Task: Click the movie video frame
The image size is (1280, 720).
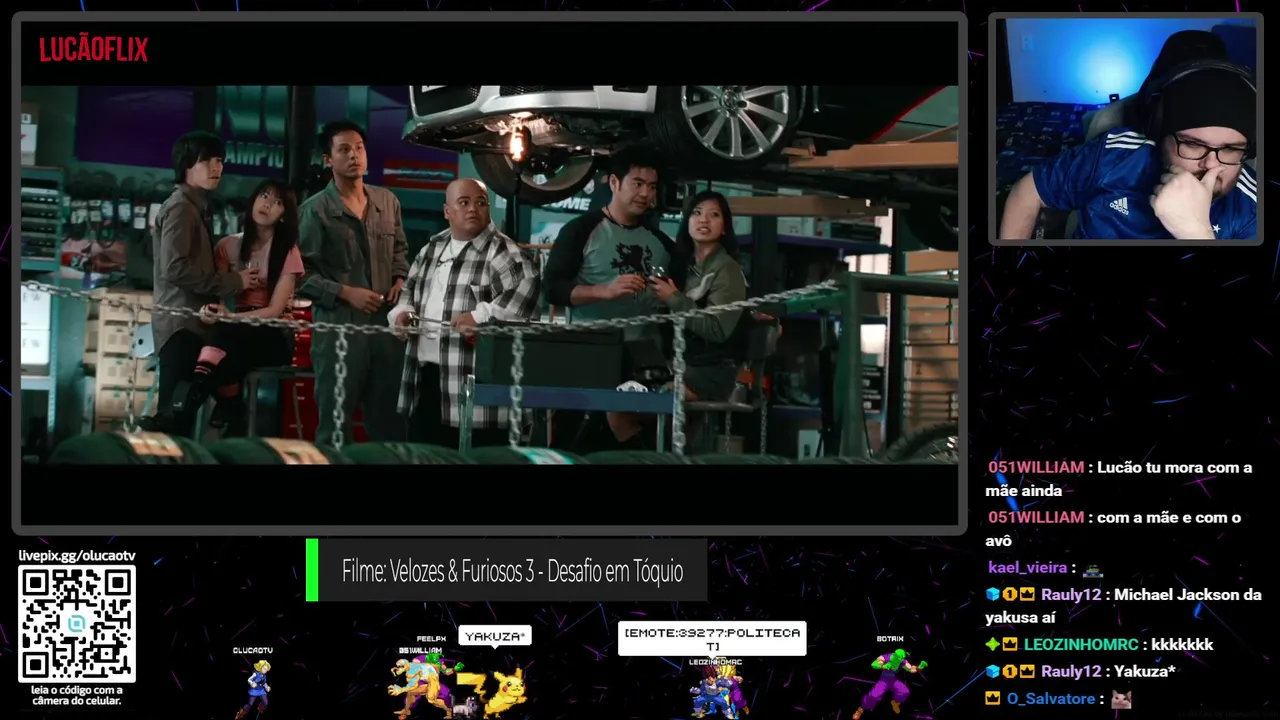Action: (x=489, y=274)
